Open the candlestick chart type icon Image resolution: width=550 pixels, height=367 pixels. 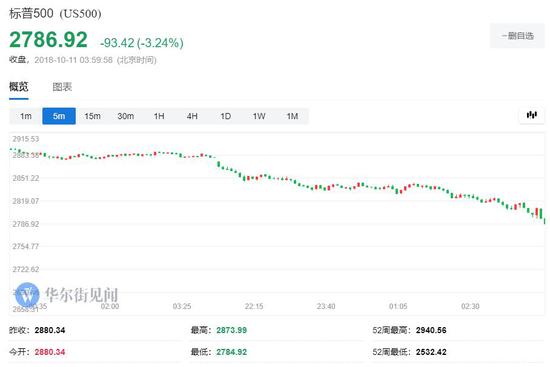click(x=531, y=115)
